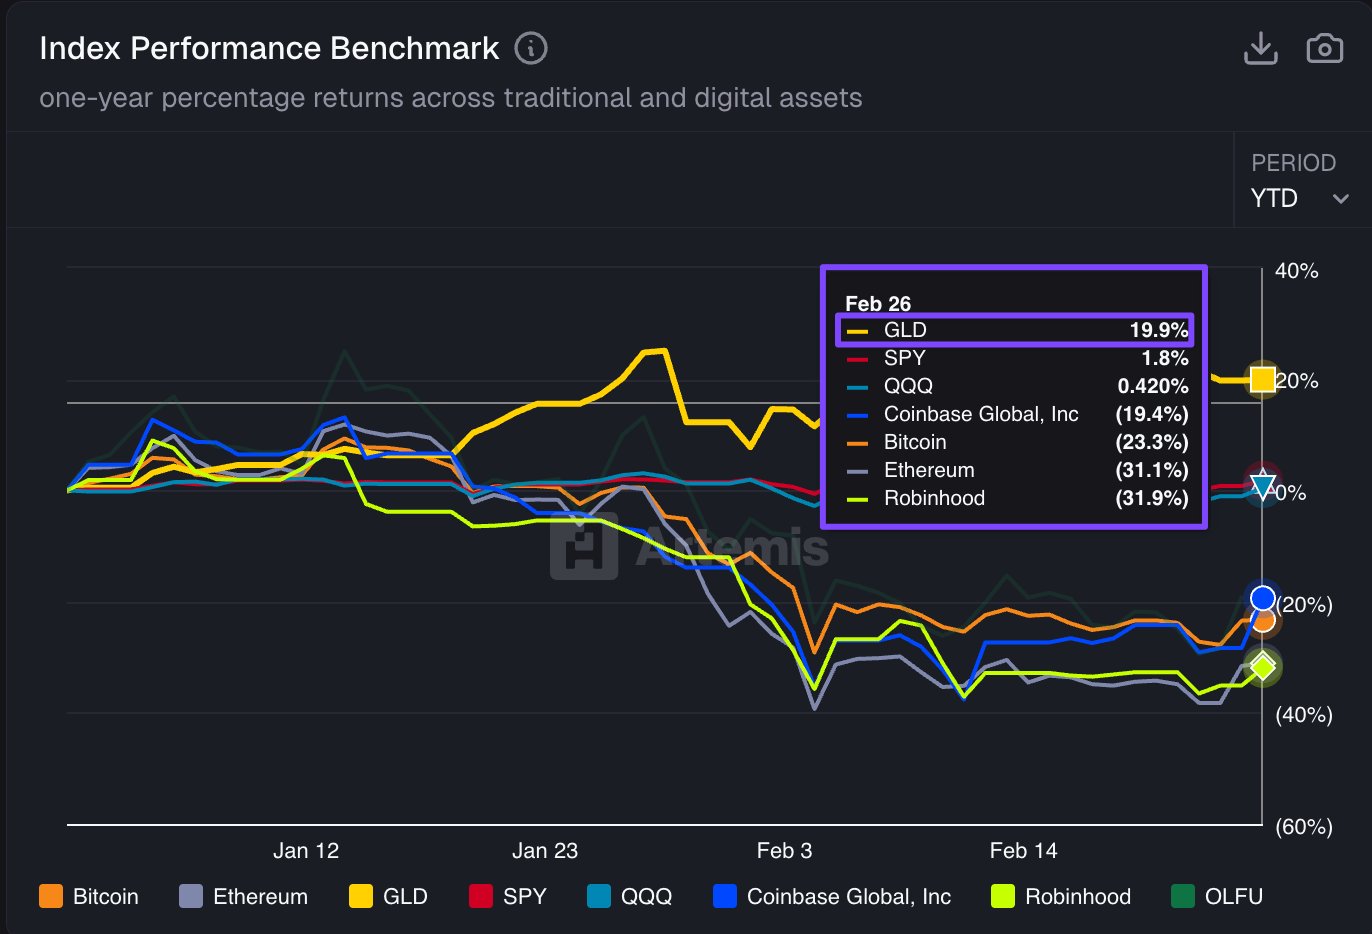The image size is (1372, 934).
Task: Hide the GLD series via the bottom legend
Action: click(x=388, y=896)
